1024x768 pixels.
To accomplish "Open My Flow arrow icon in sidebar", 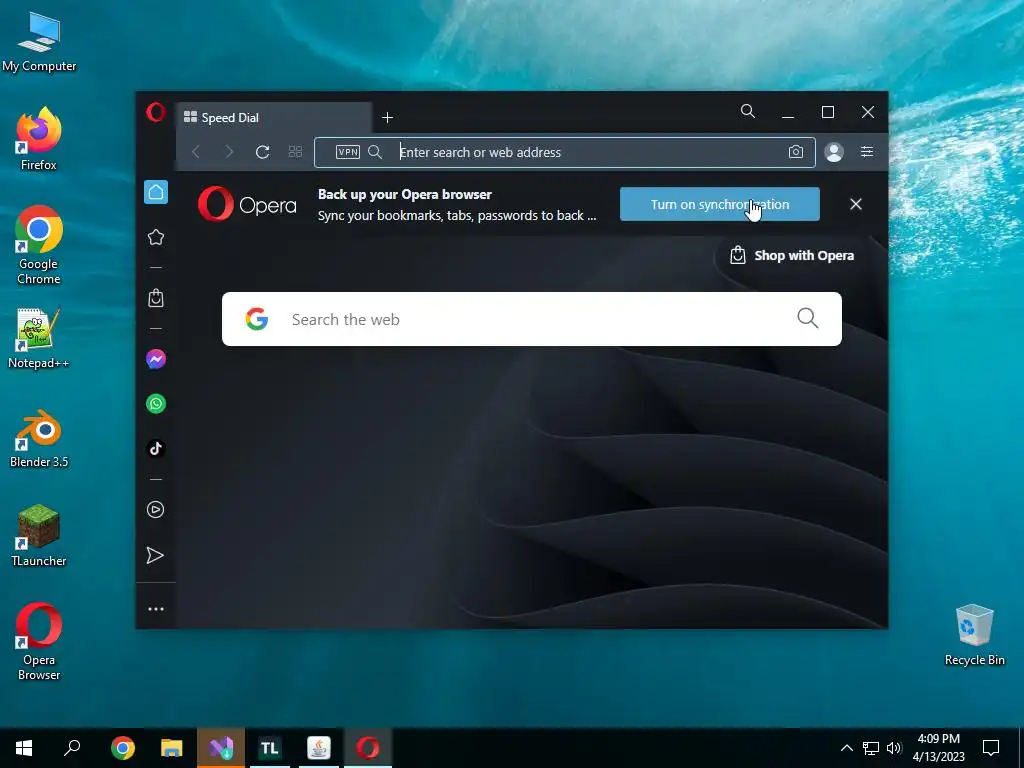I will 155,555.
